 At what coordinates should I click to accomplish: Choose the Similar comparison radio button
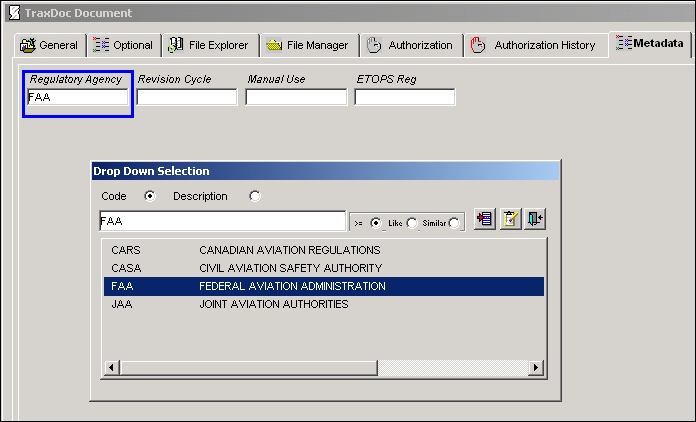[454, 223]
